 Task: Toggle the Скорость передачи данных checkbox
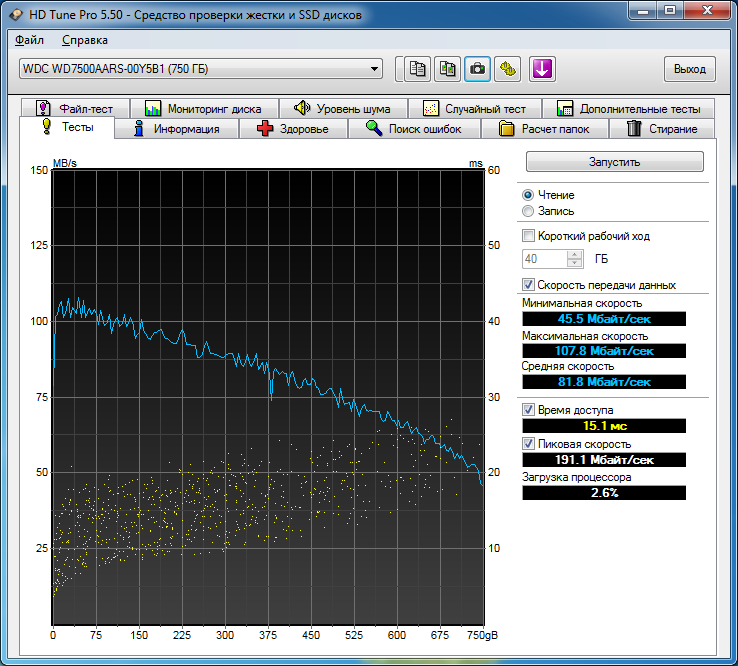click(x=528, y=284)
